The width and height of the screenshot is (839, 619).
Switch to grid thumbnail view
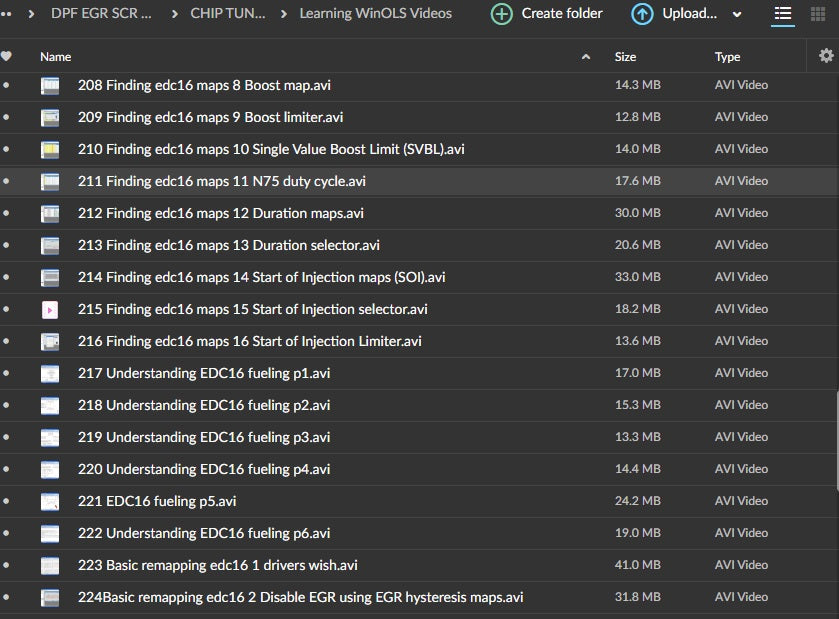point(817,14)
